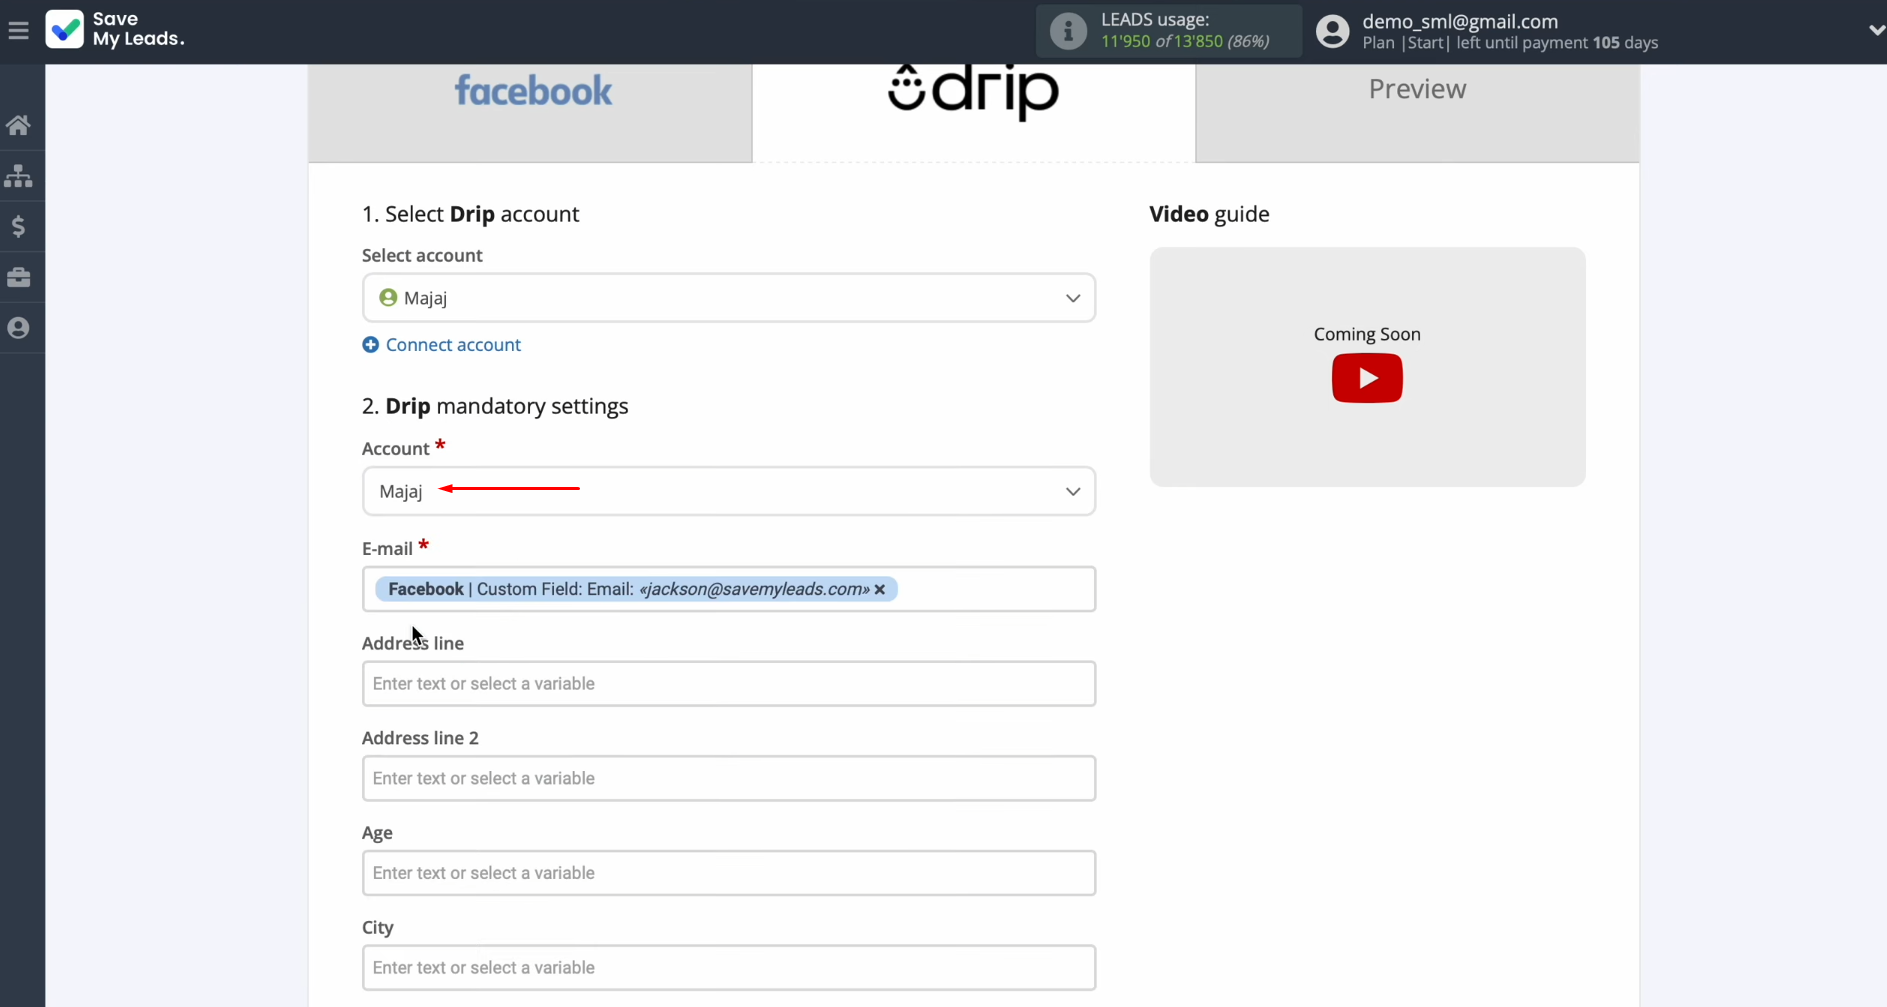Play the Coming Soon video guide
This screenshot has width=1887, height=1007.
(1367, 378)
